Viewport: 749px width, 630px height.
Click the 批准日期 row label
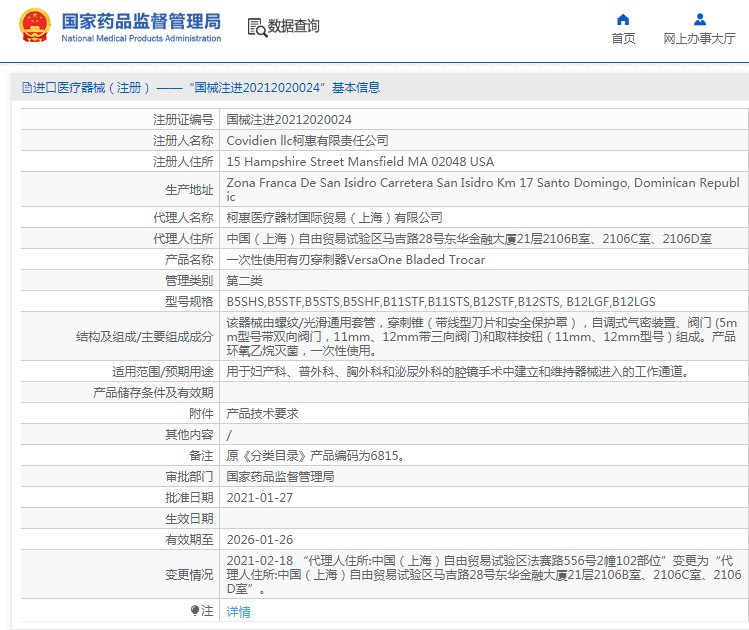tap(189, 498)
